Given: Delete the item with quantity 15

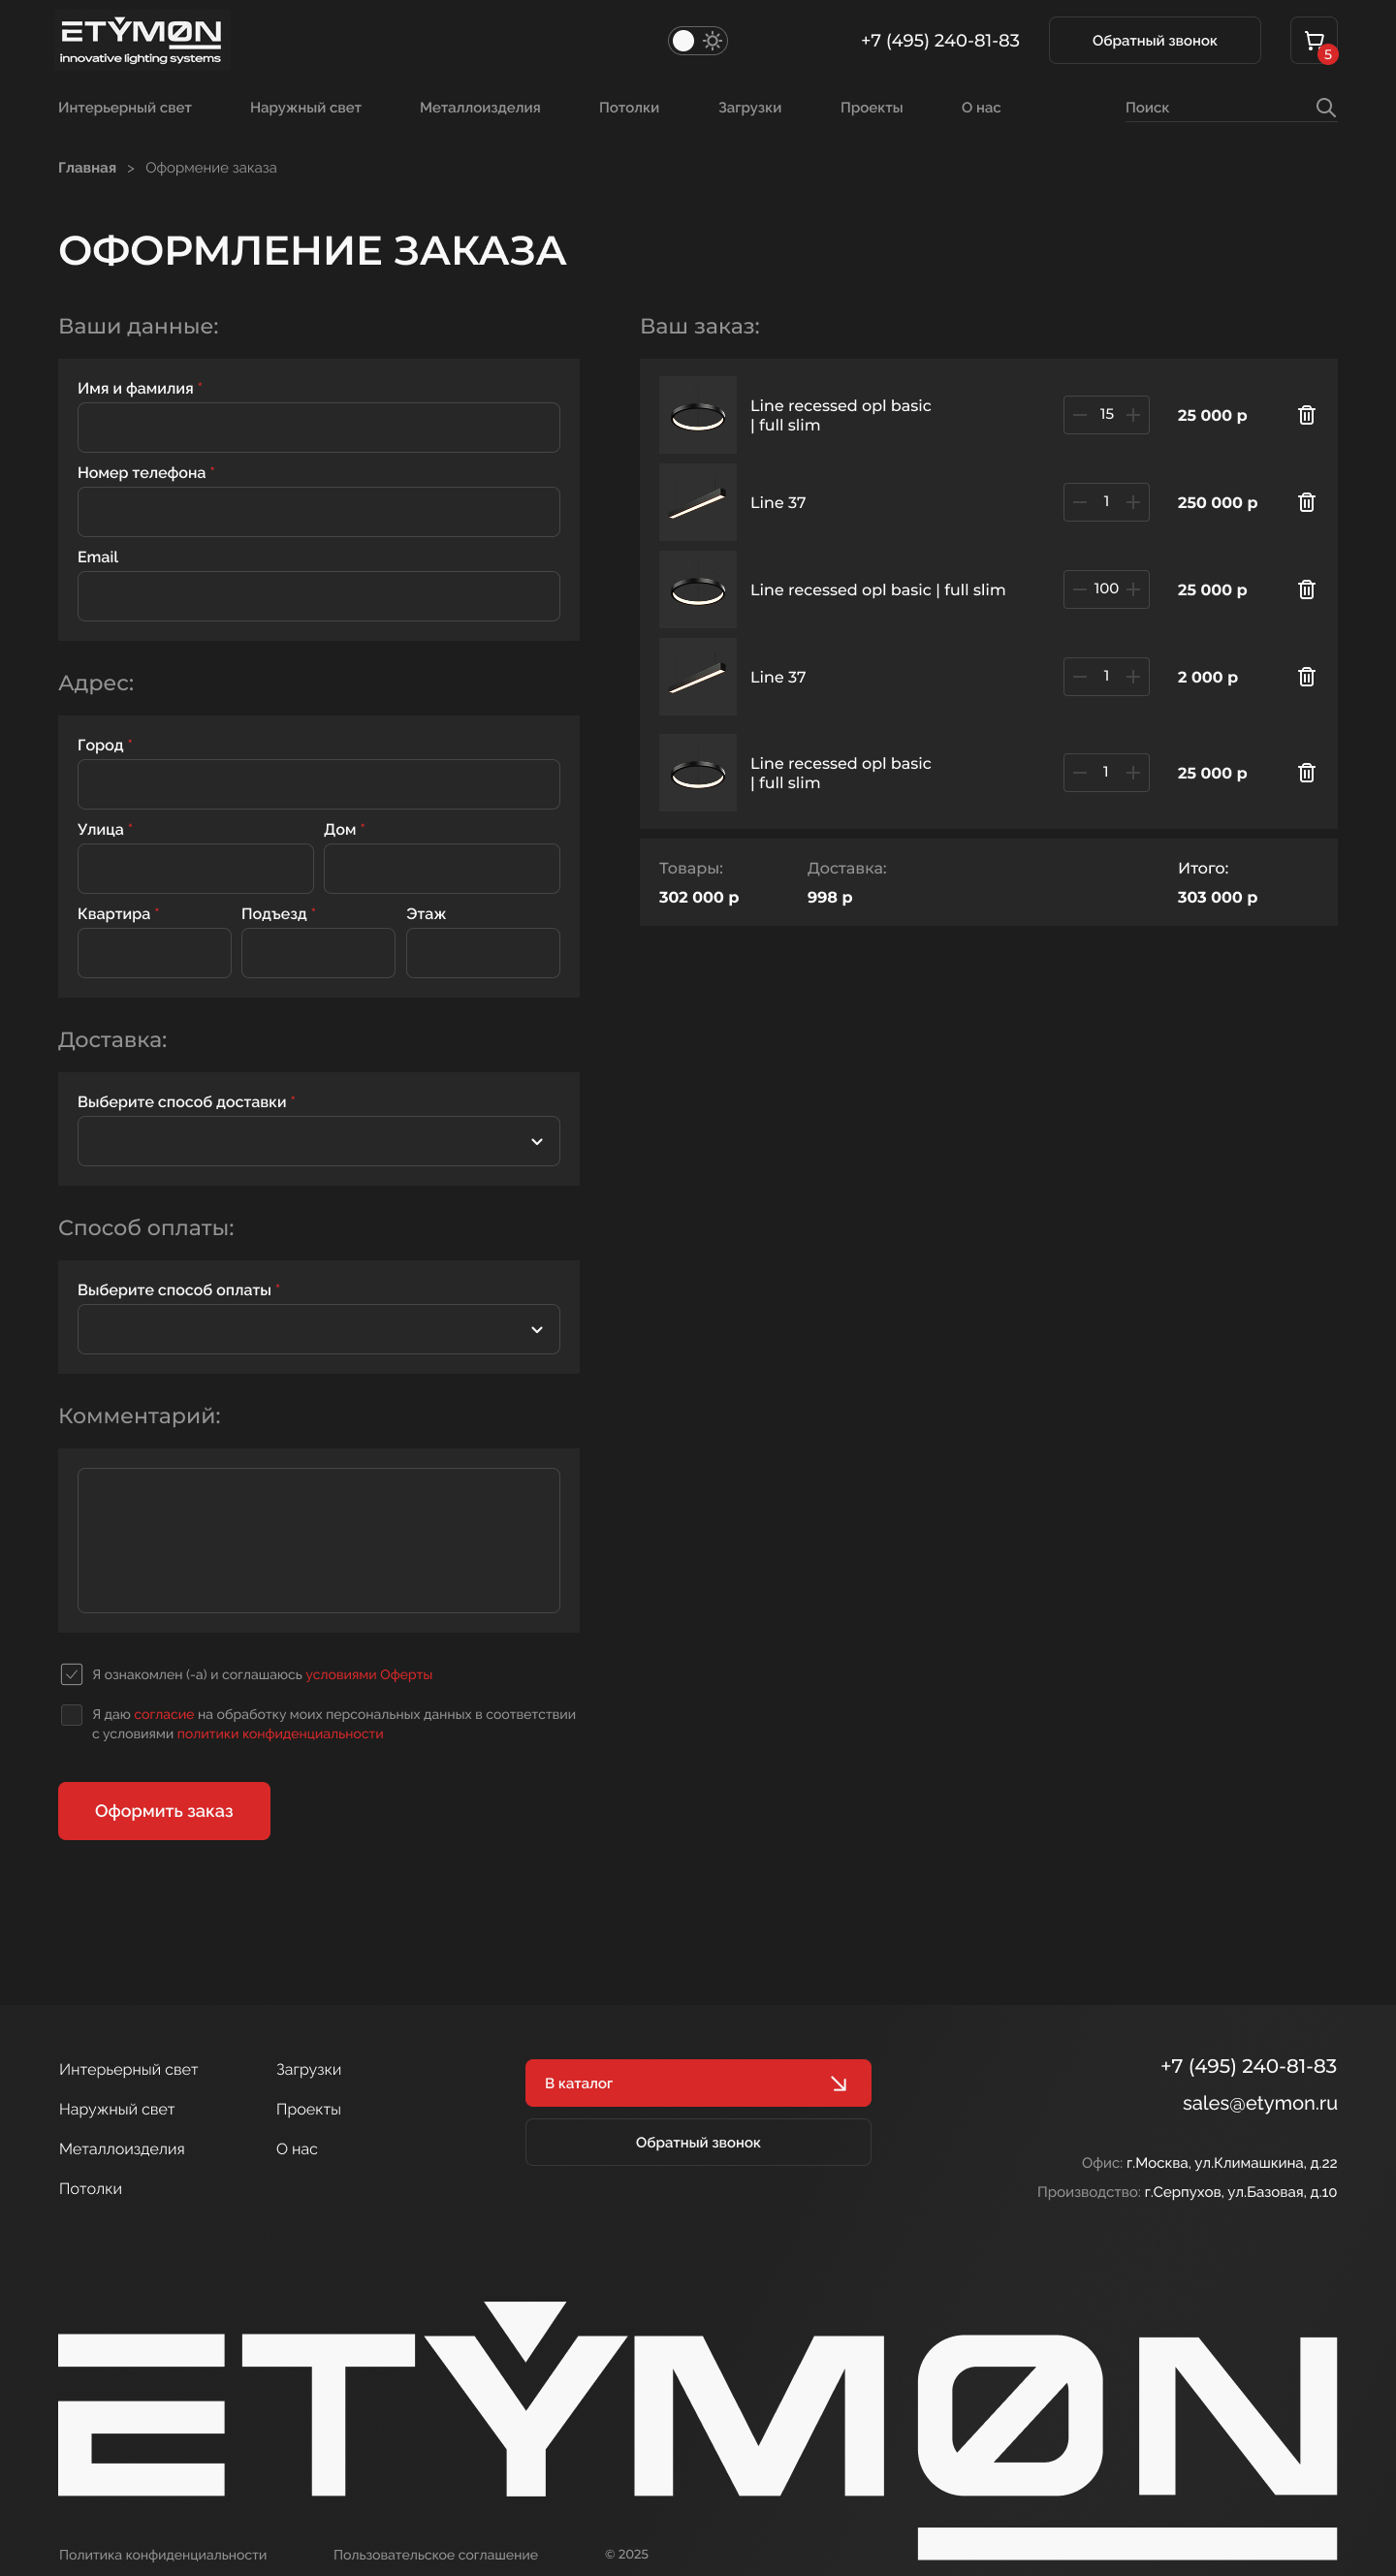Looking at the screenshot, I should [1306, 415].
